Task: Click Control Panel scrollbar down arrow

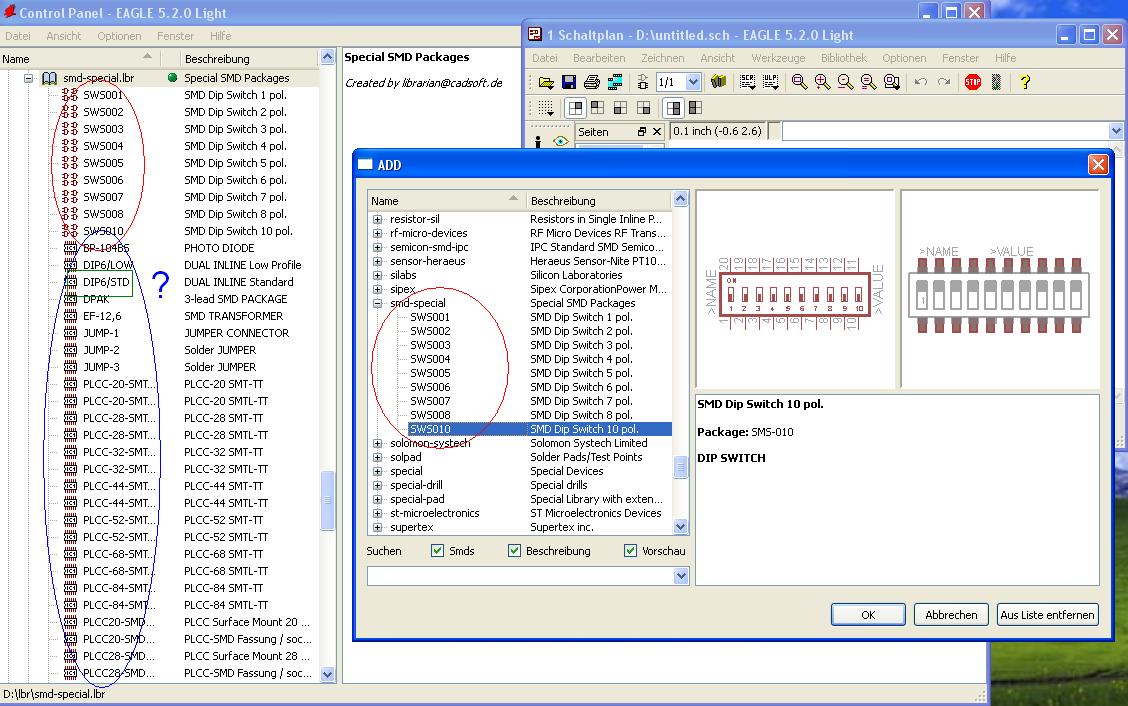Action: (327, 674)
